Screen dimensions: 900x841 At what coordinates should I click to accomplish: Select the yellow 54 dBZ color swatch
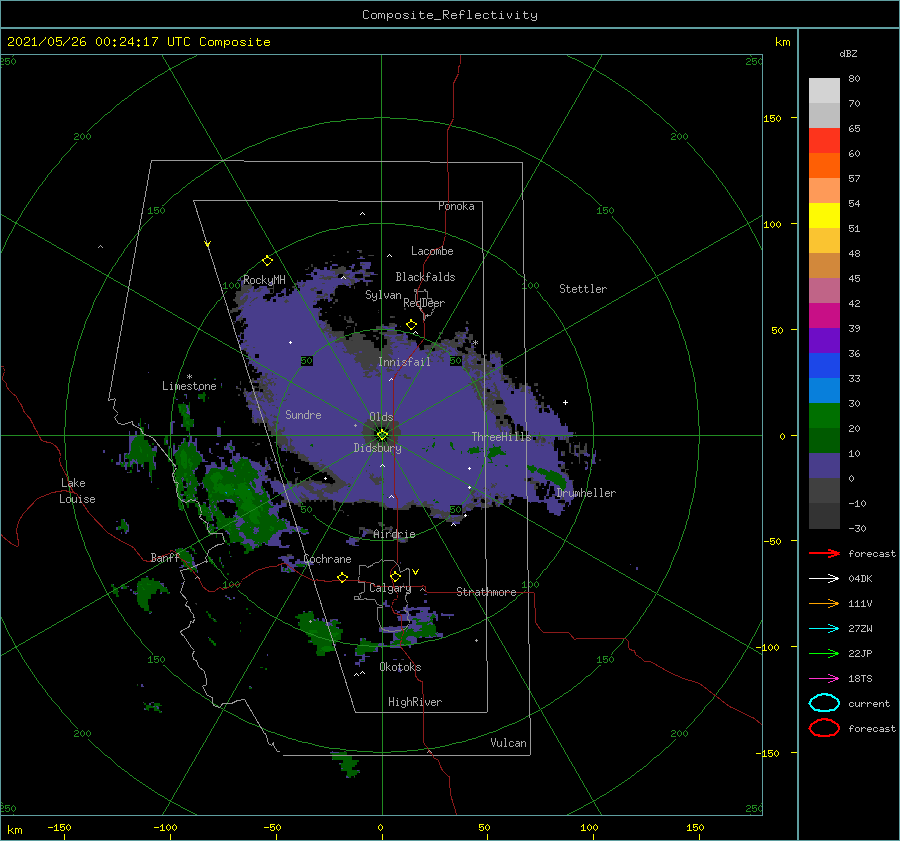[824, 215]
